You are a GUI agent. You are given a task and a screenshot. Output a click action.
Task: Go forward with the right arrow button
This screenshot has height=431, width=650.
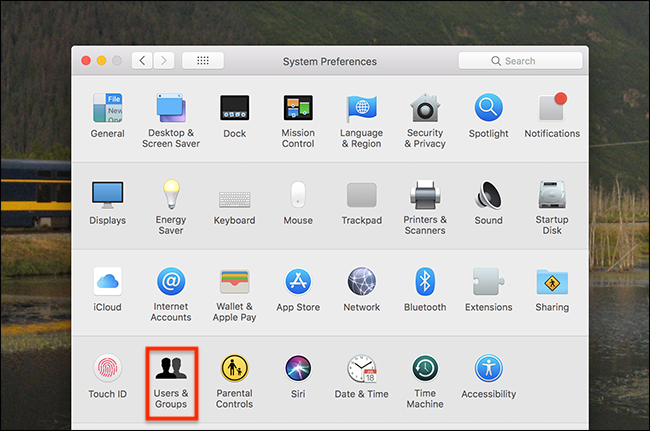[164, 61]
